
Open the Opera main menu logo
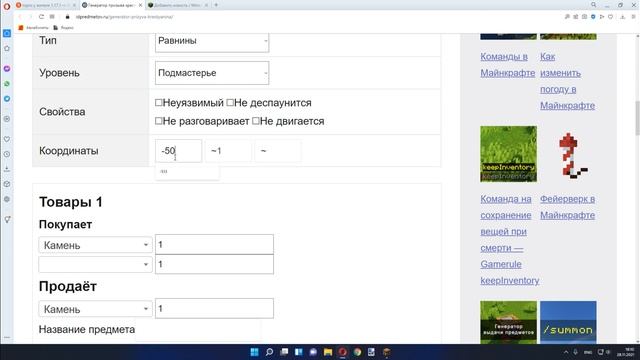tap(7, 6)
